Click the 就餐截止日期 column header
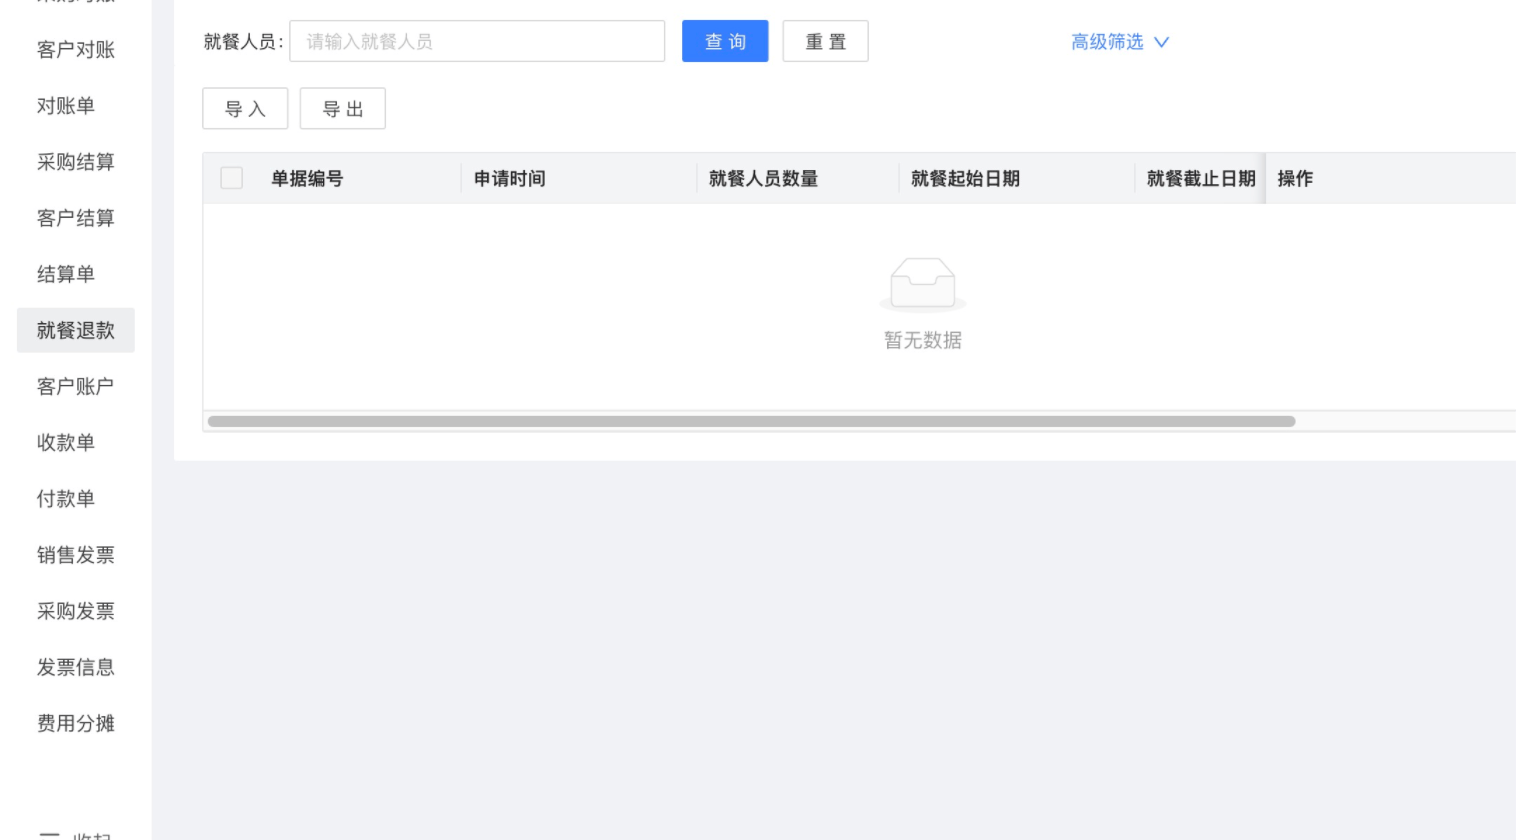The width and height of the screenshot is (1516, 840). pyautogui.click(x=1201, y=179)
